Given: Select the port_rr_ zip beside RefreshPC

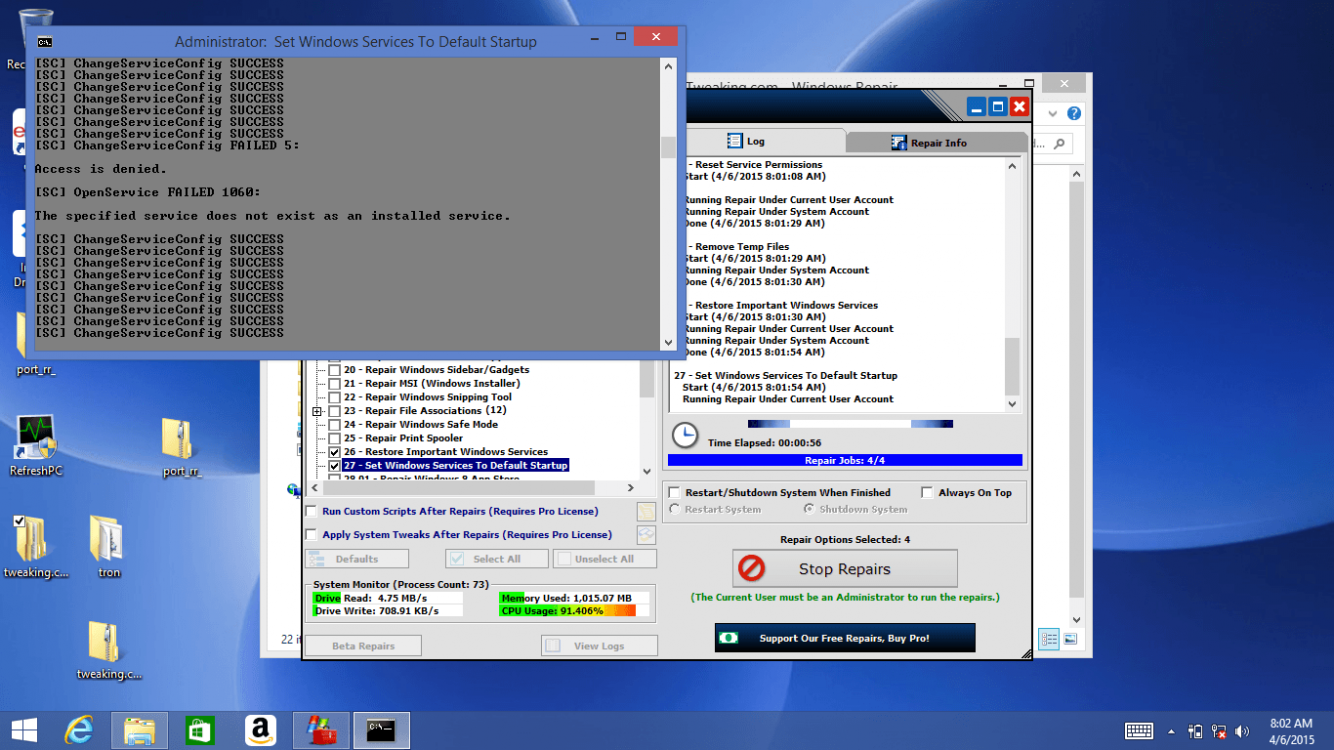Looking at the screenshot, I should tap(181, 446).
